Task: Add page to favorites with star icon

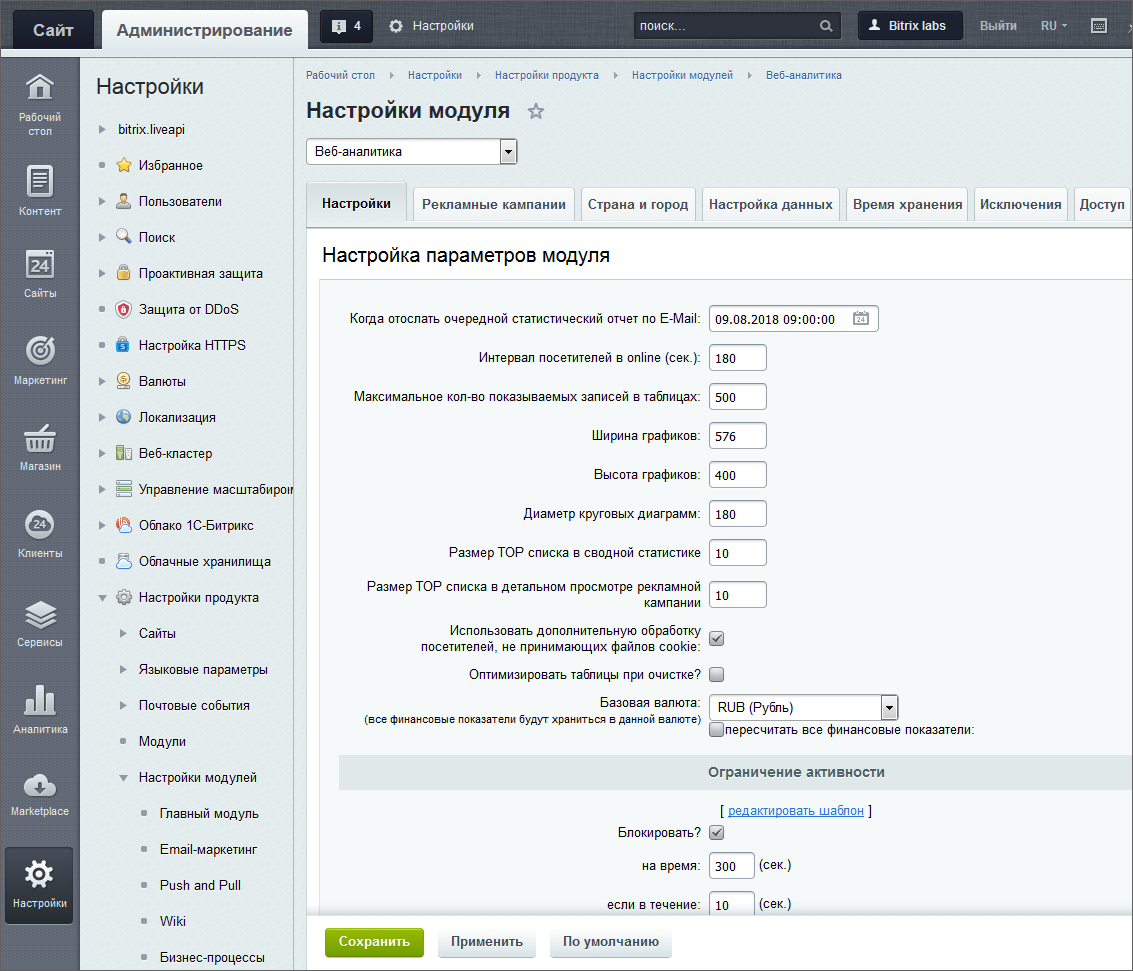Action: tap(536, 111)
